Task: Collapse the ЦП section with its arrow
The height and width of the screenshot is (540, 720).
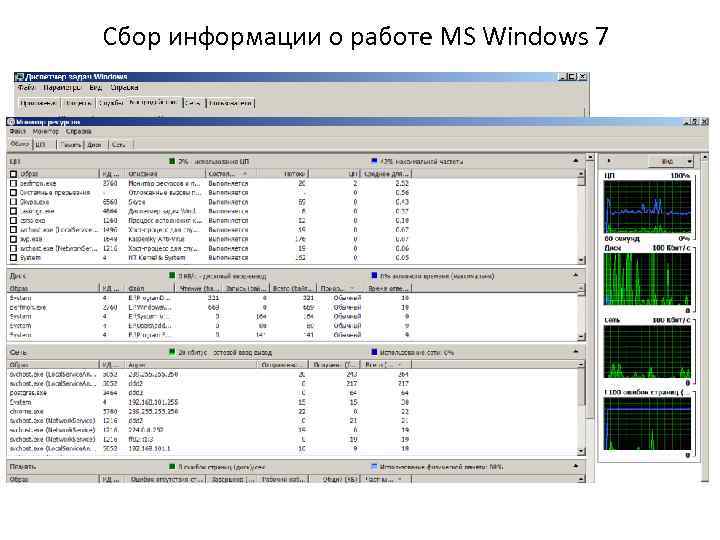Action: (576, 161)
